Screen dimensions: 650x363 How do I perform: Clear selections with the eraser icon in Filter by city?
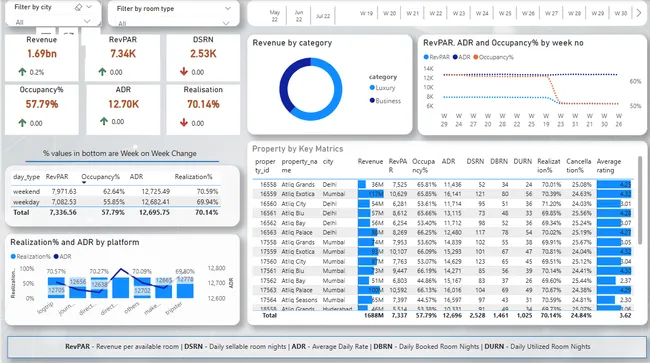[x=78, y=7]
